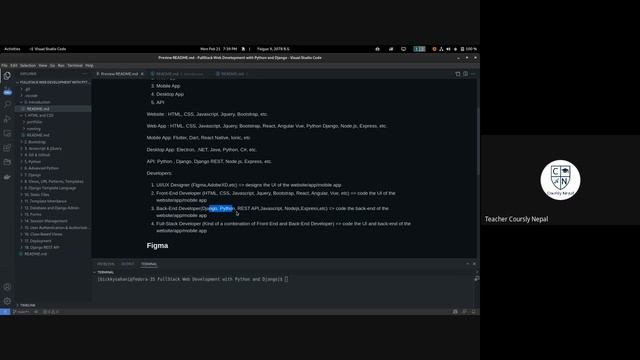Click the git branch status item
This screenshot has height=360, width=640.
point(21,311)
